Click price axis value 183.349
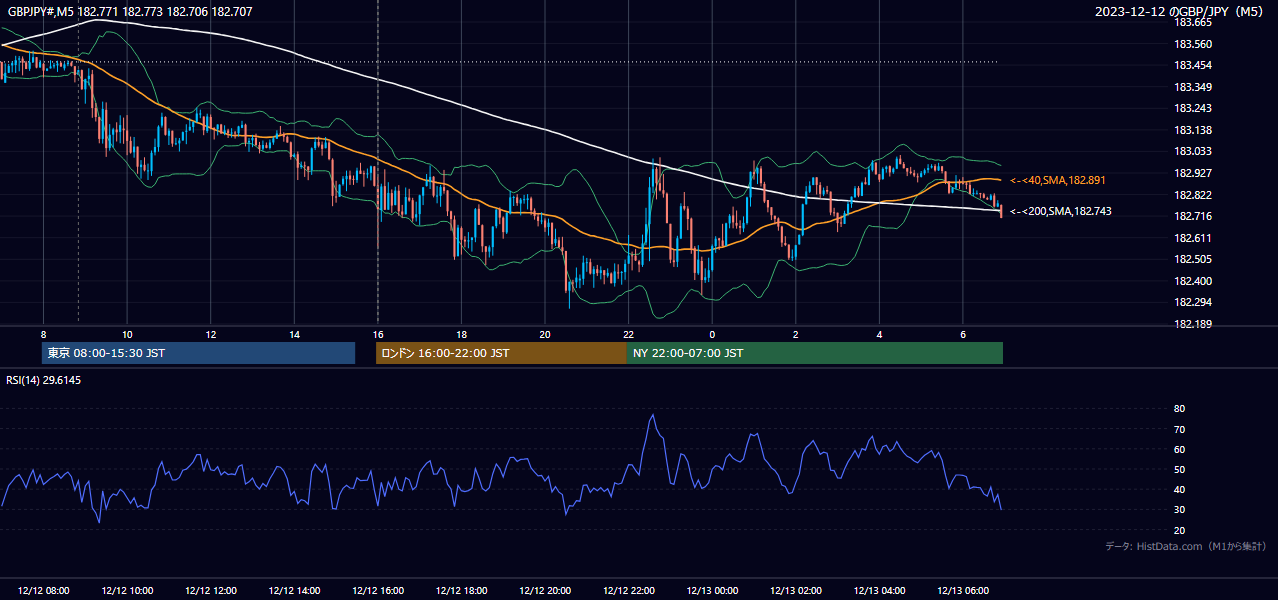 1192,87
